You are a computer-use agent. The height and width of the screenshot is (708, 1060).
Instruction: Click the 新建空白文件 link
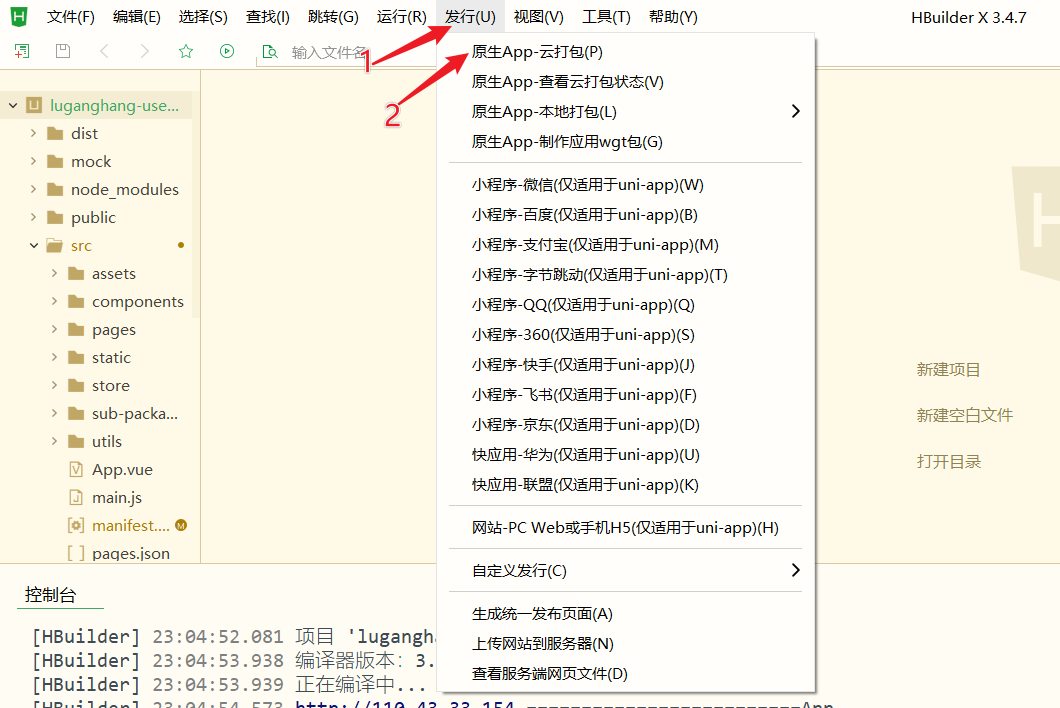point(964,415)
